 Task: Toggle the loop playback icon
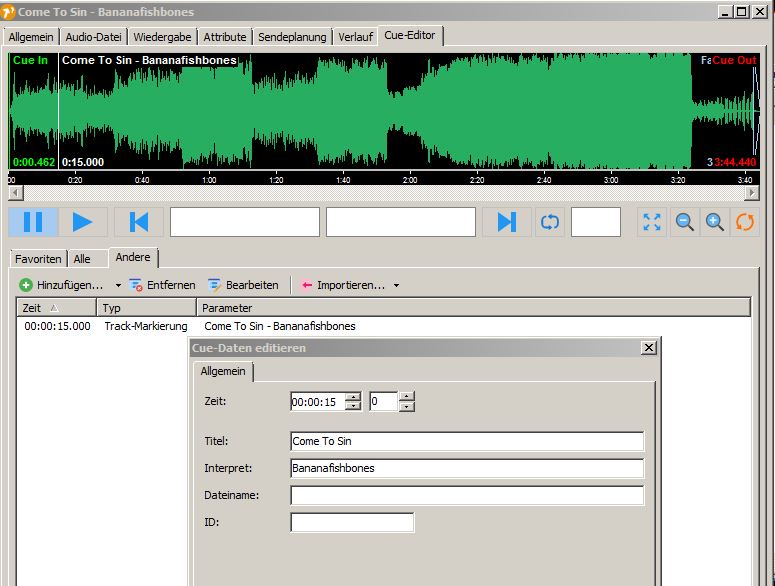tap(549, 222)
